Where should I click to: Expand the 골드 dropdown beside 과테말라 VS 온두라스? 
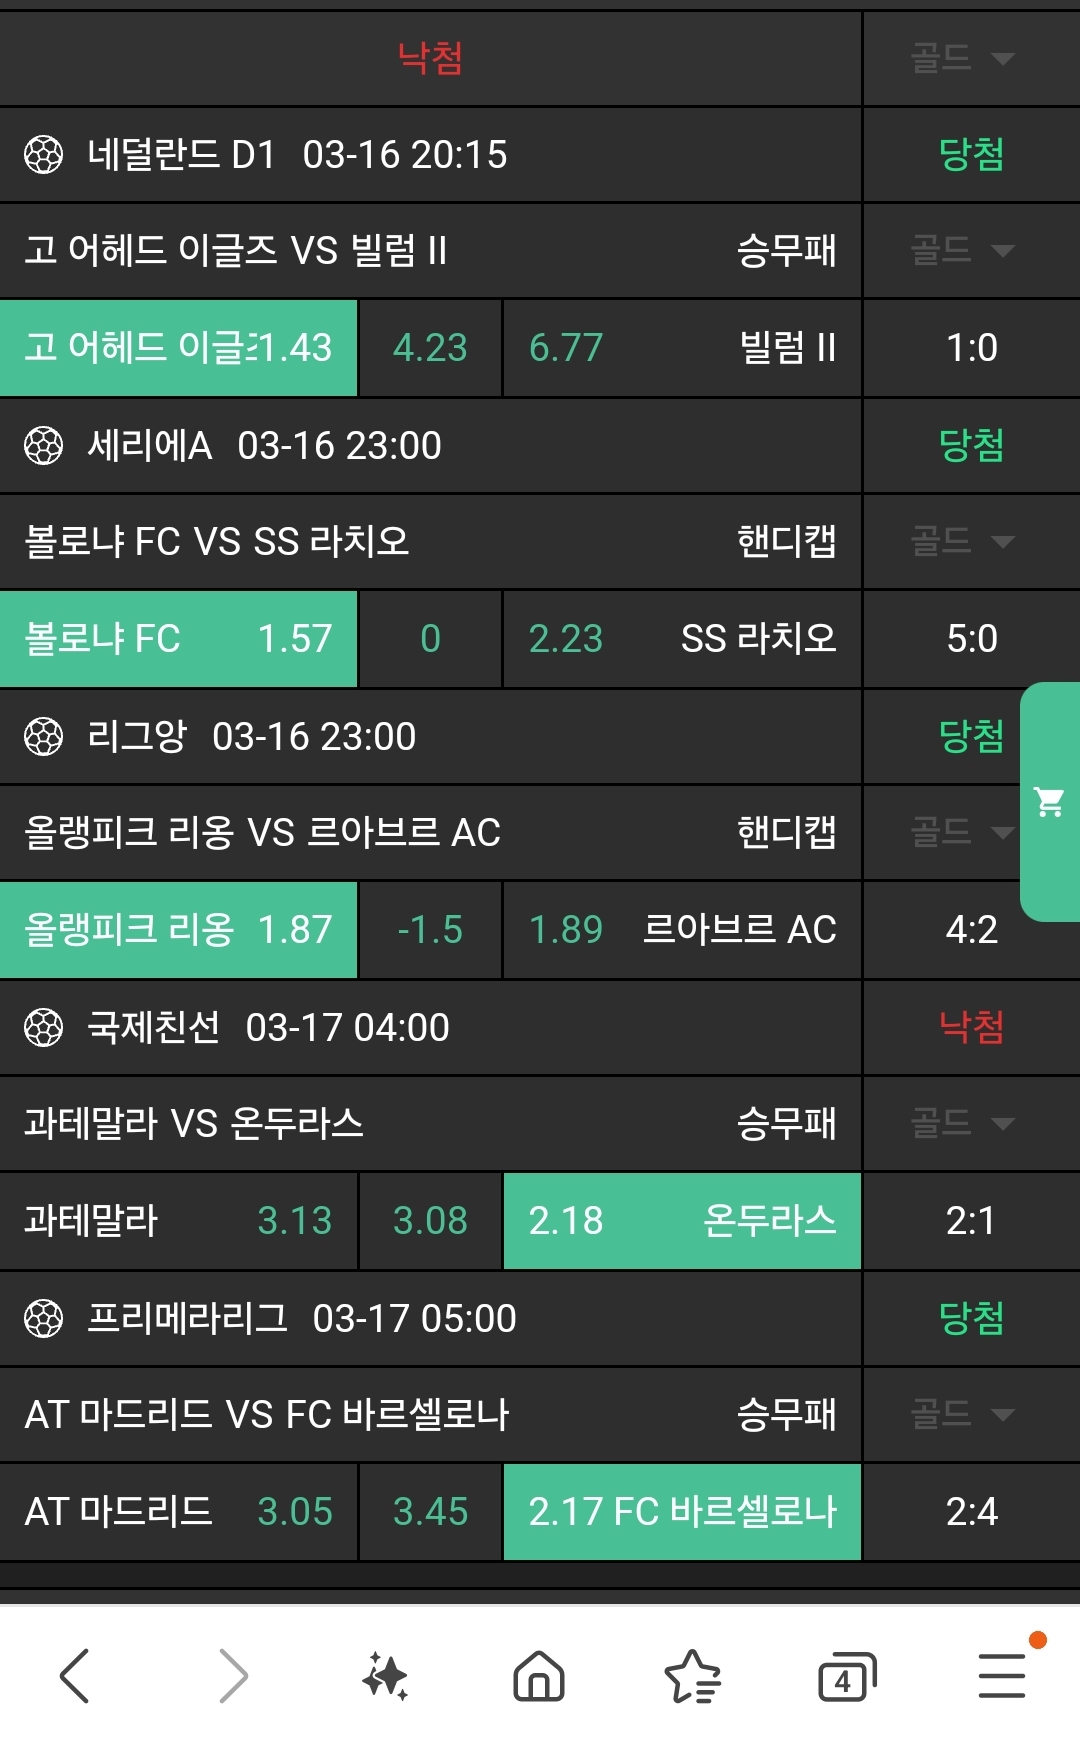[x=962, y=1123]
